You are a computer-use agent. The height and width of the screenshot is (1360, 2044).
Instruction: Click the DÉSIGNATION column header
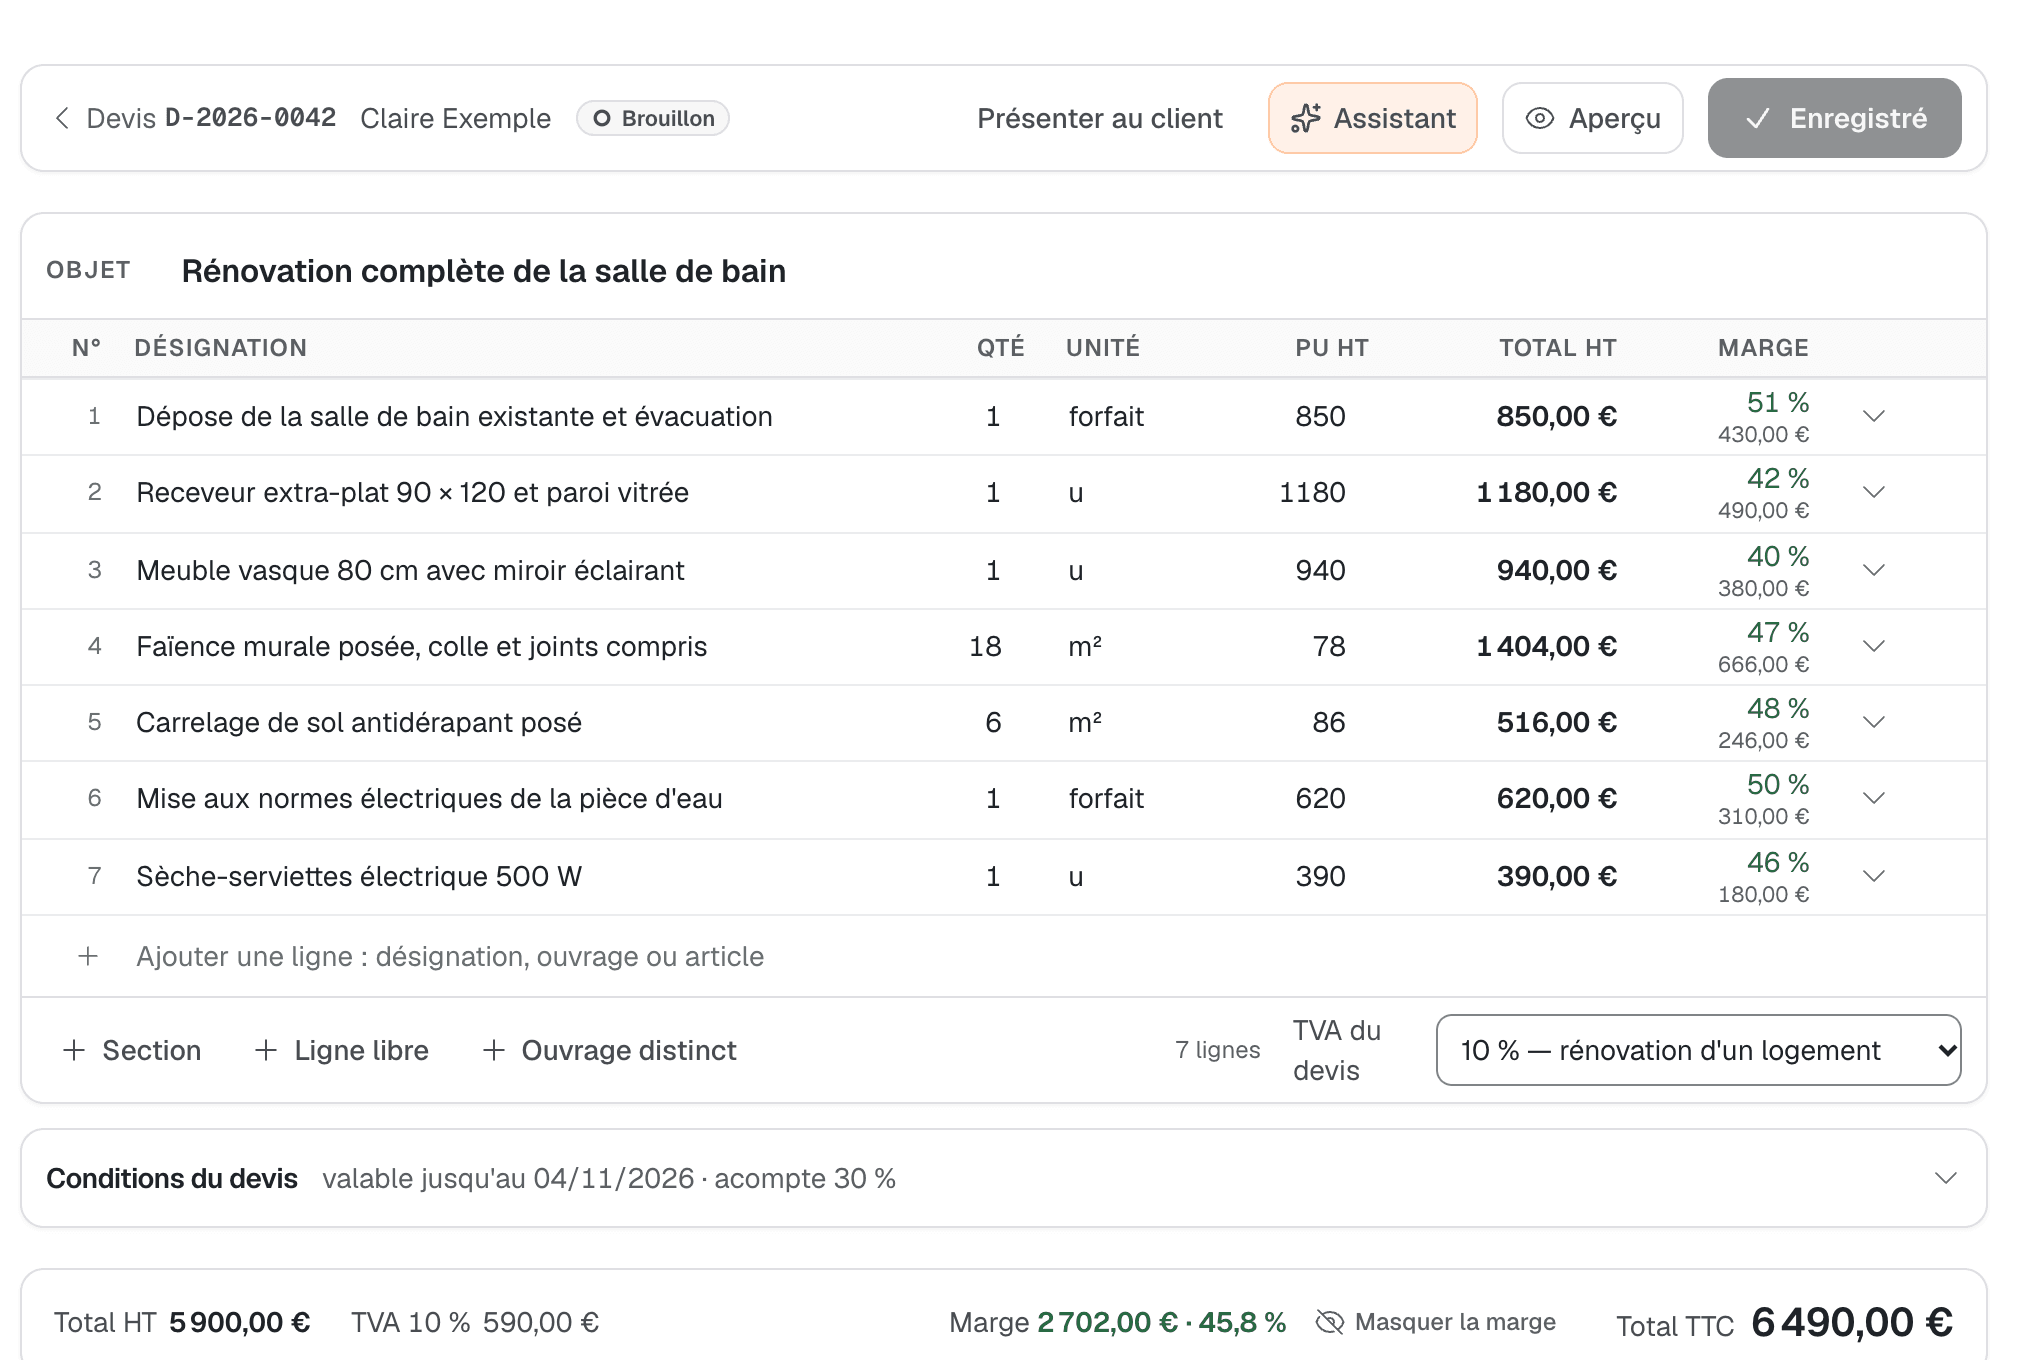[x=220, y=348]
